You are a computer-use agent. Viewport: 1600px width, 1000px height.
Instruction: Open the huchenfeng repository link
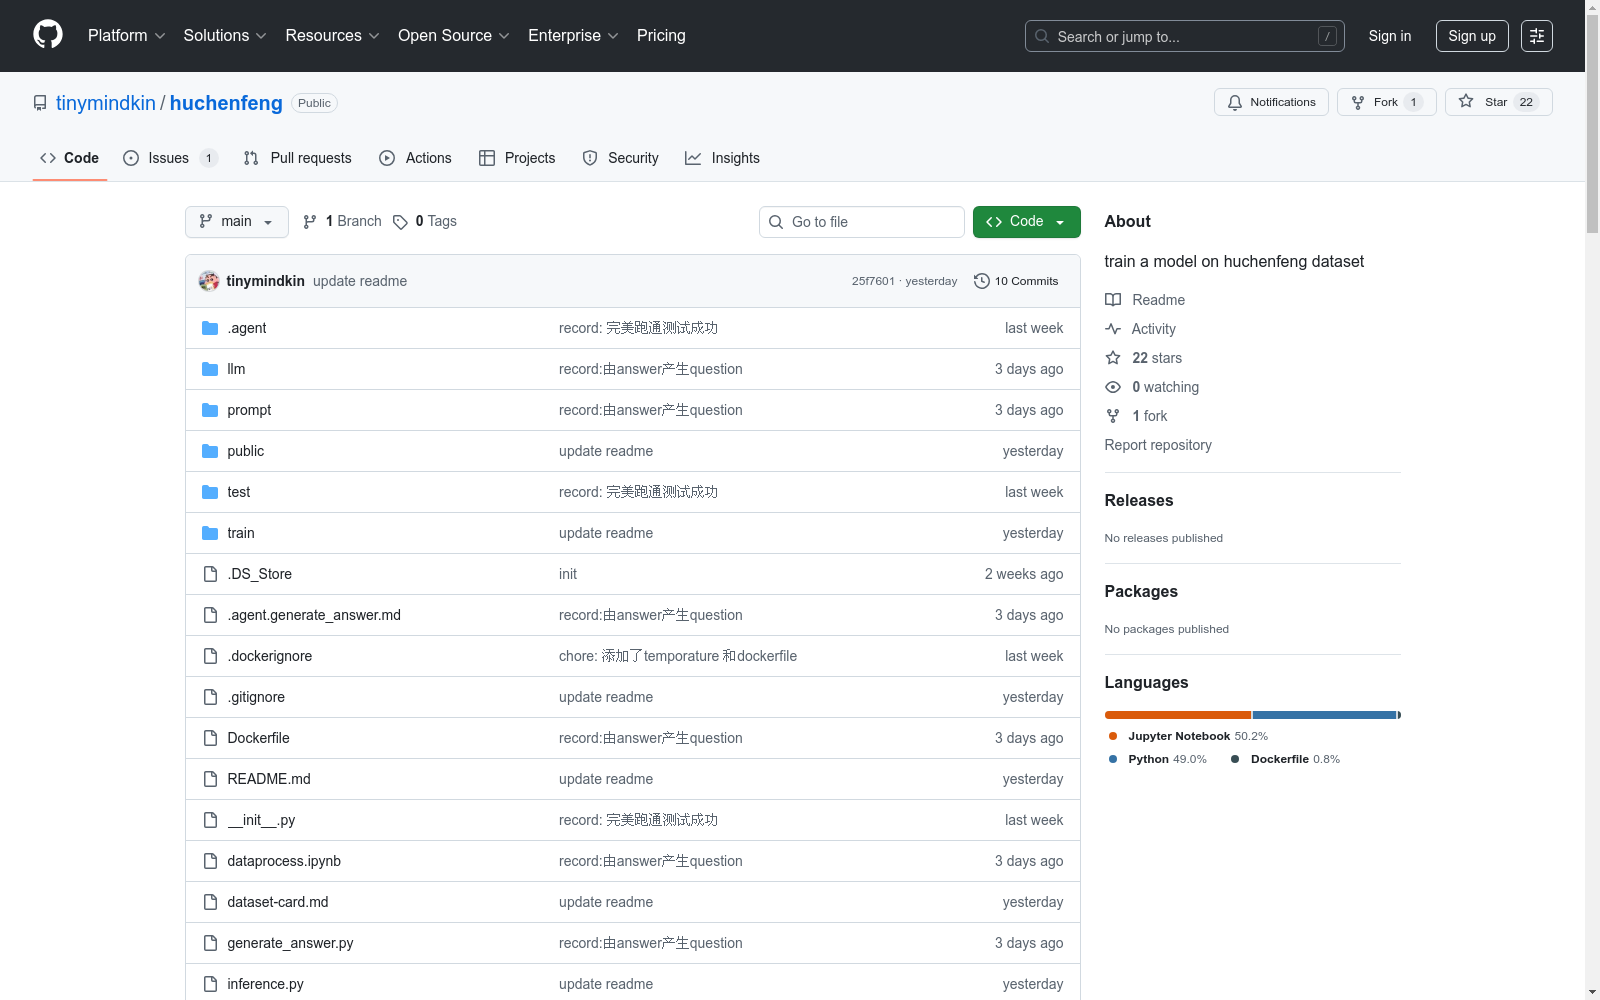[x=226, y=103]
